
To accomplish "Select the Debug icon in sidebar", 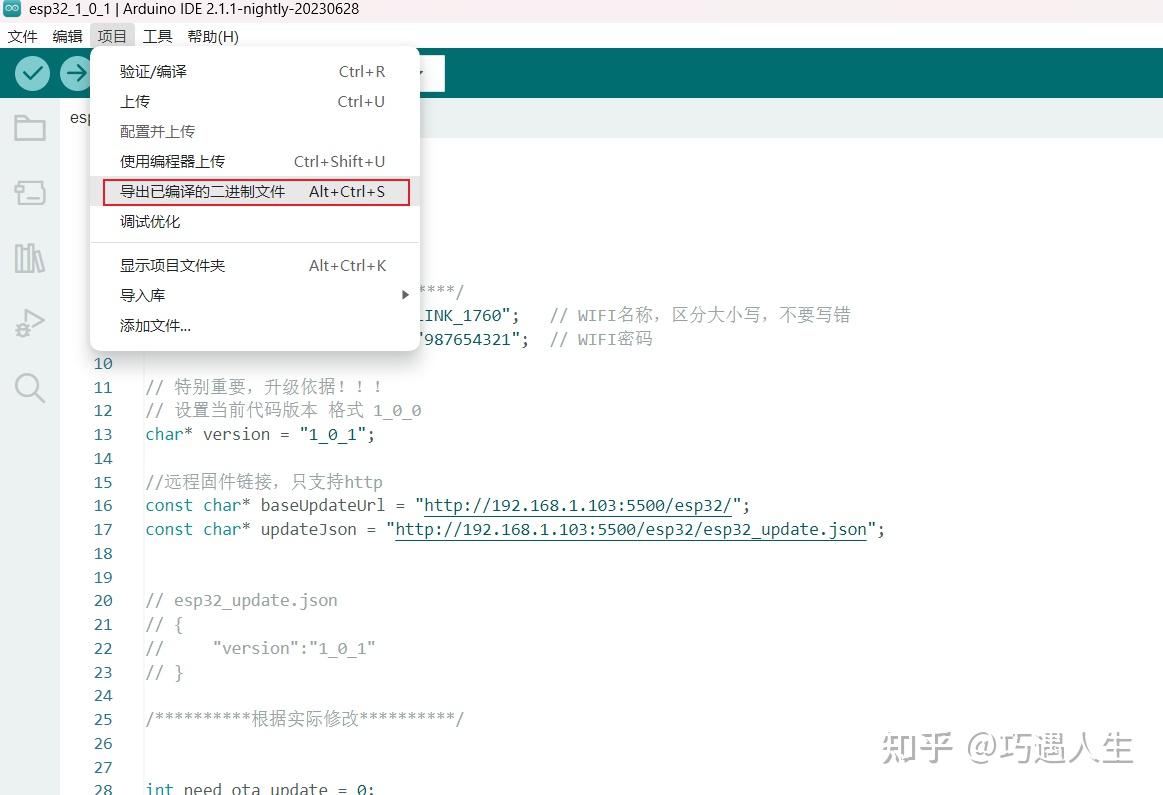I will click(x=29, y=323).
